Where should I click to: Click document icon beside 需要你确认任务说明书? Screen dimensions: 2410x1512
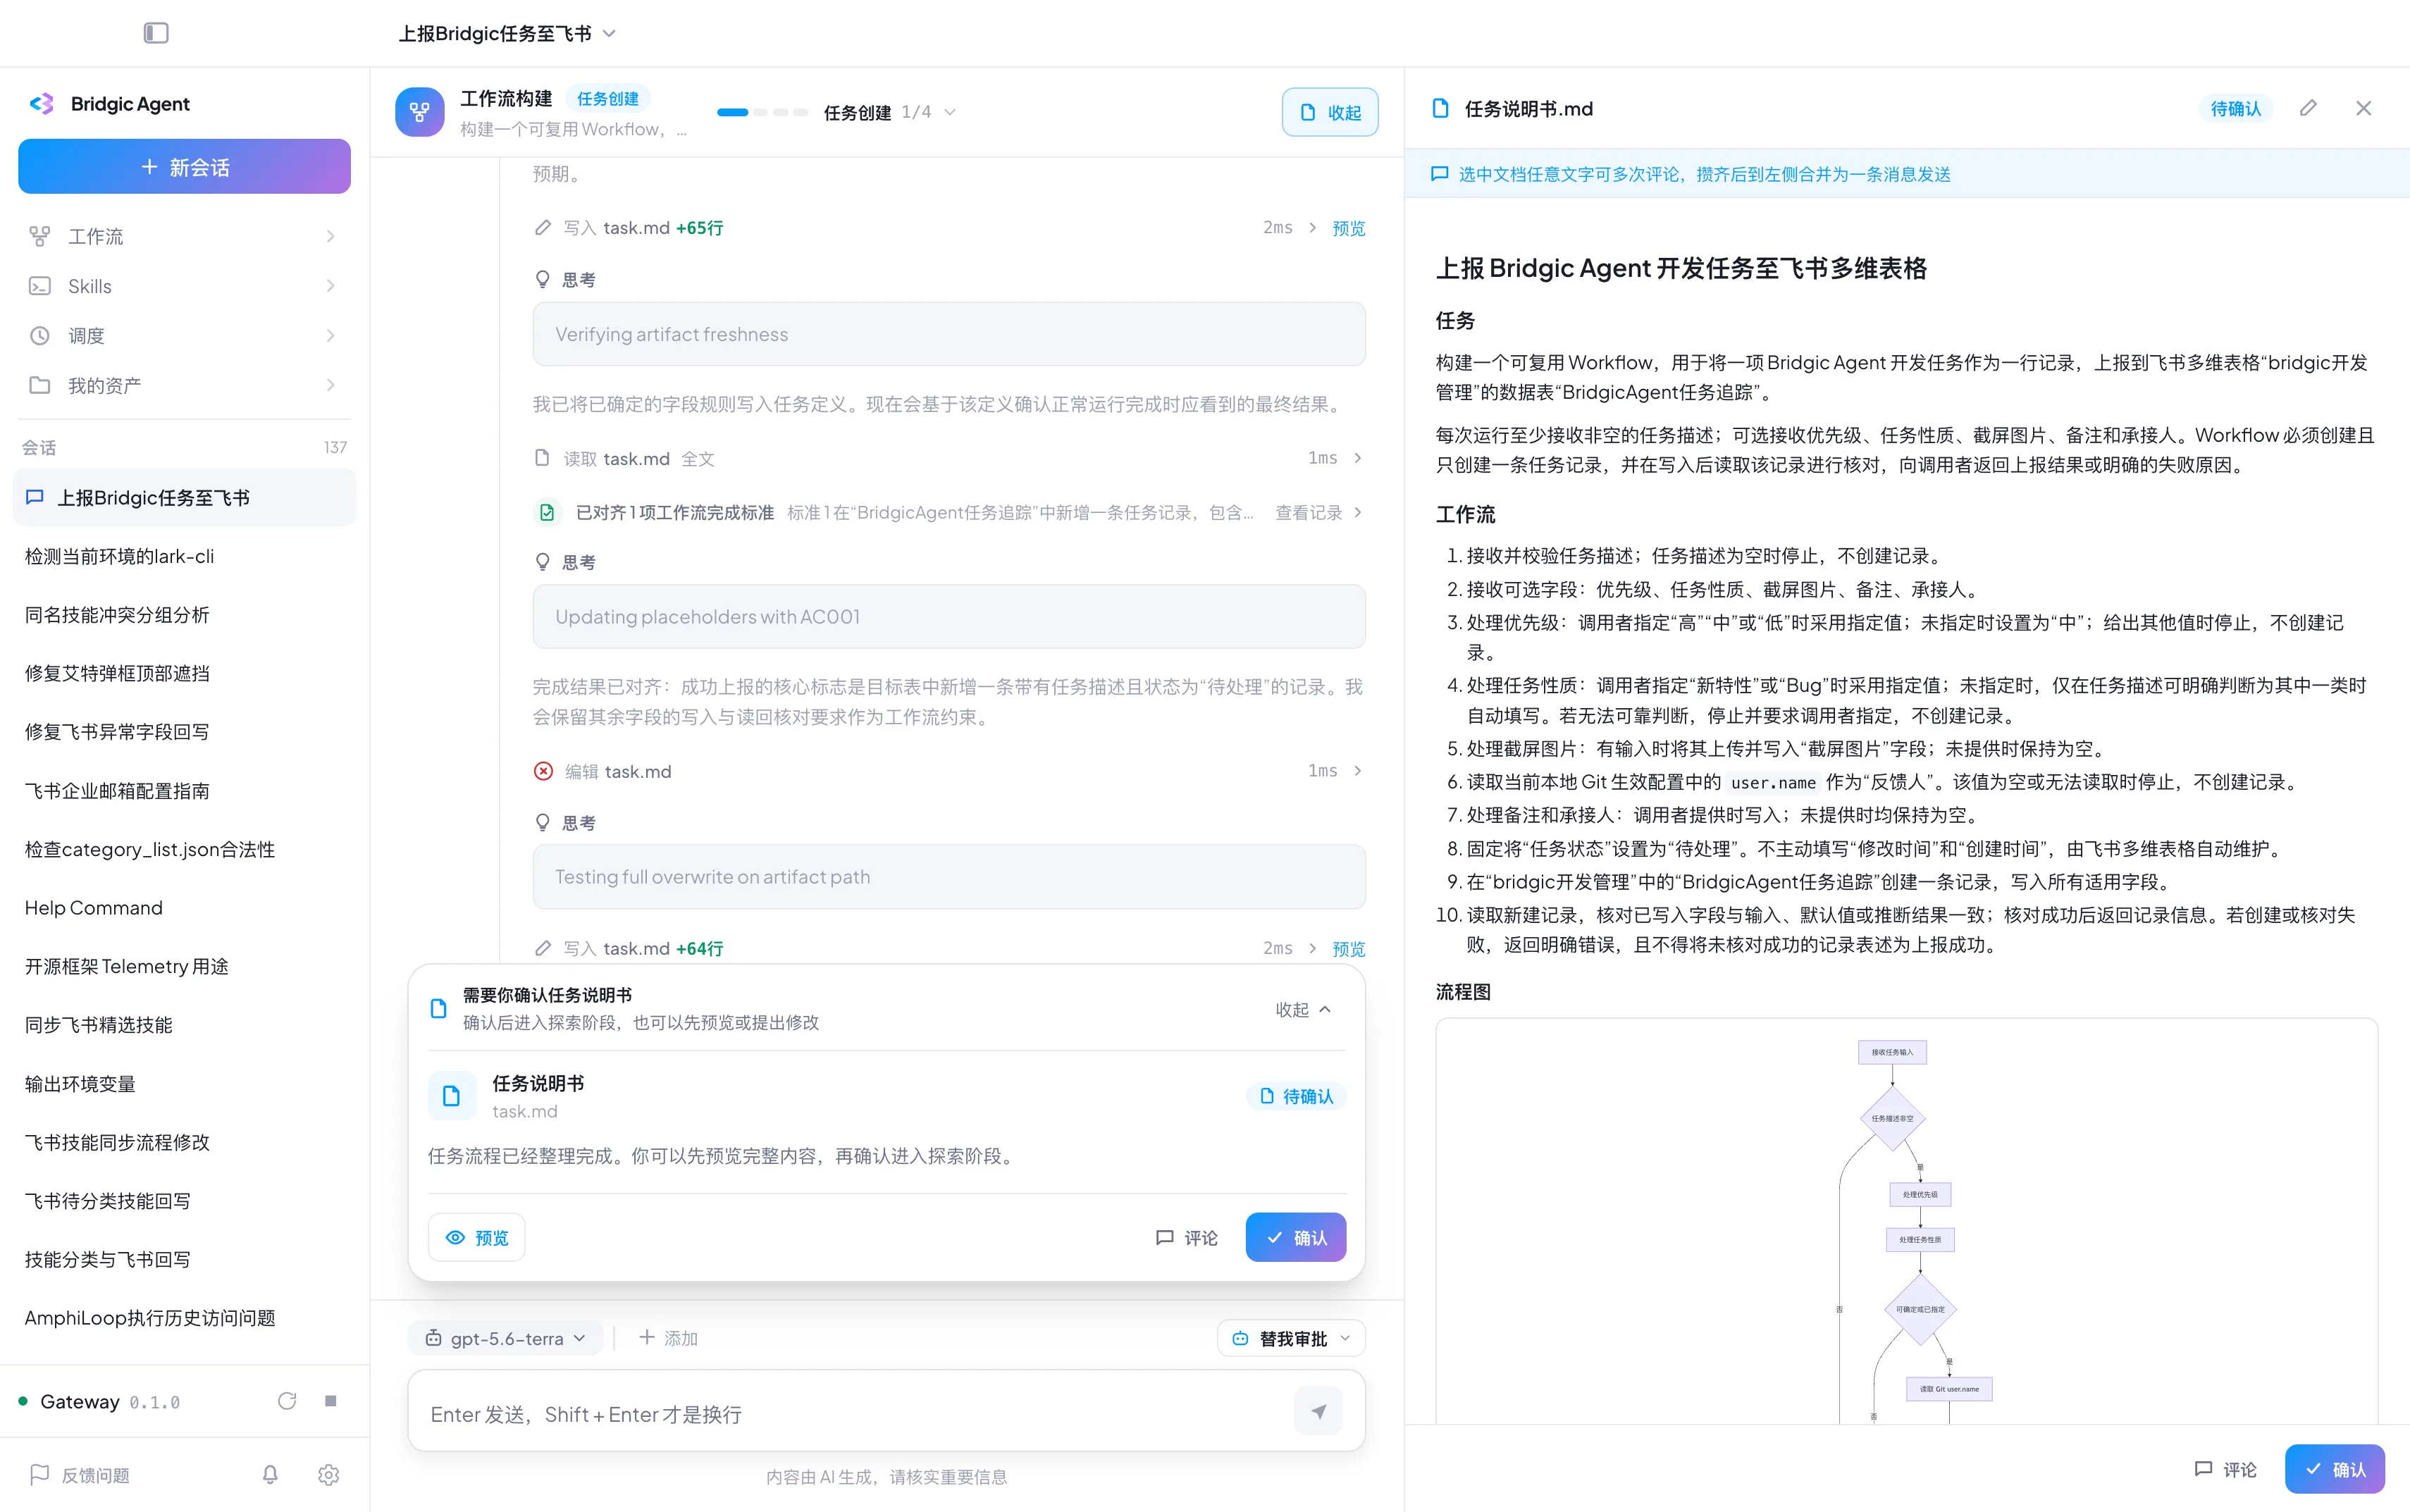[x=438, y=1008]
